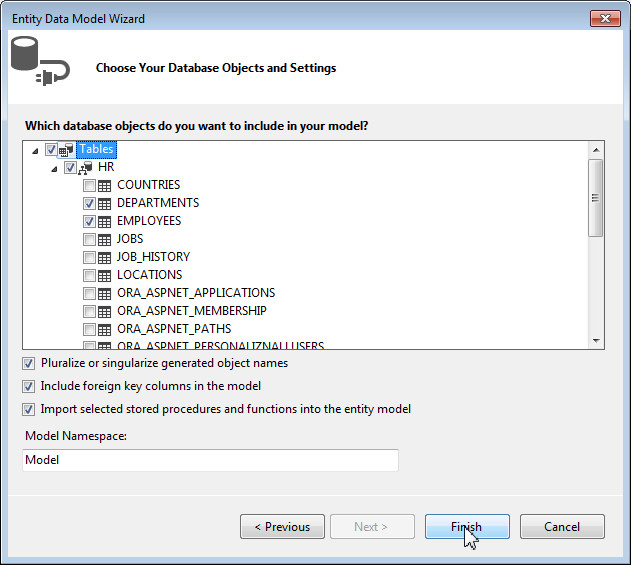Image resolution: width=631 pixels, height=565 pixels.
Task: Uncheck the DEPARTMENTS table checkbox
Action: point(89,204)
